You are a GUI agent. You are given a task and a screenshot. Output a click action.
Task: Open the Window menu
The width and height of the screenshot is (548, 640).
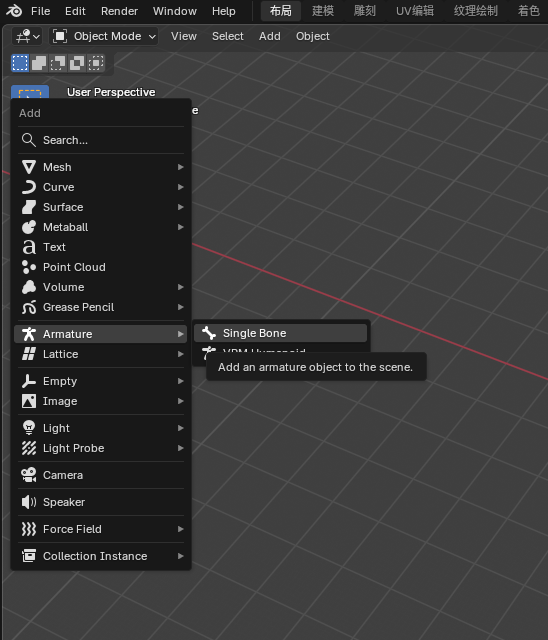175,11
